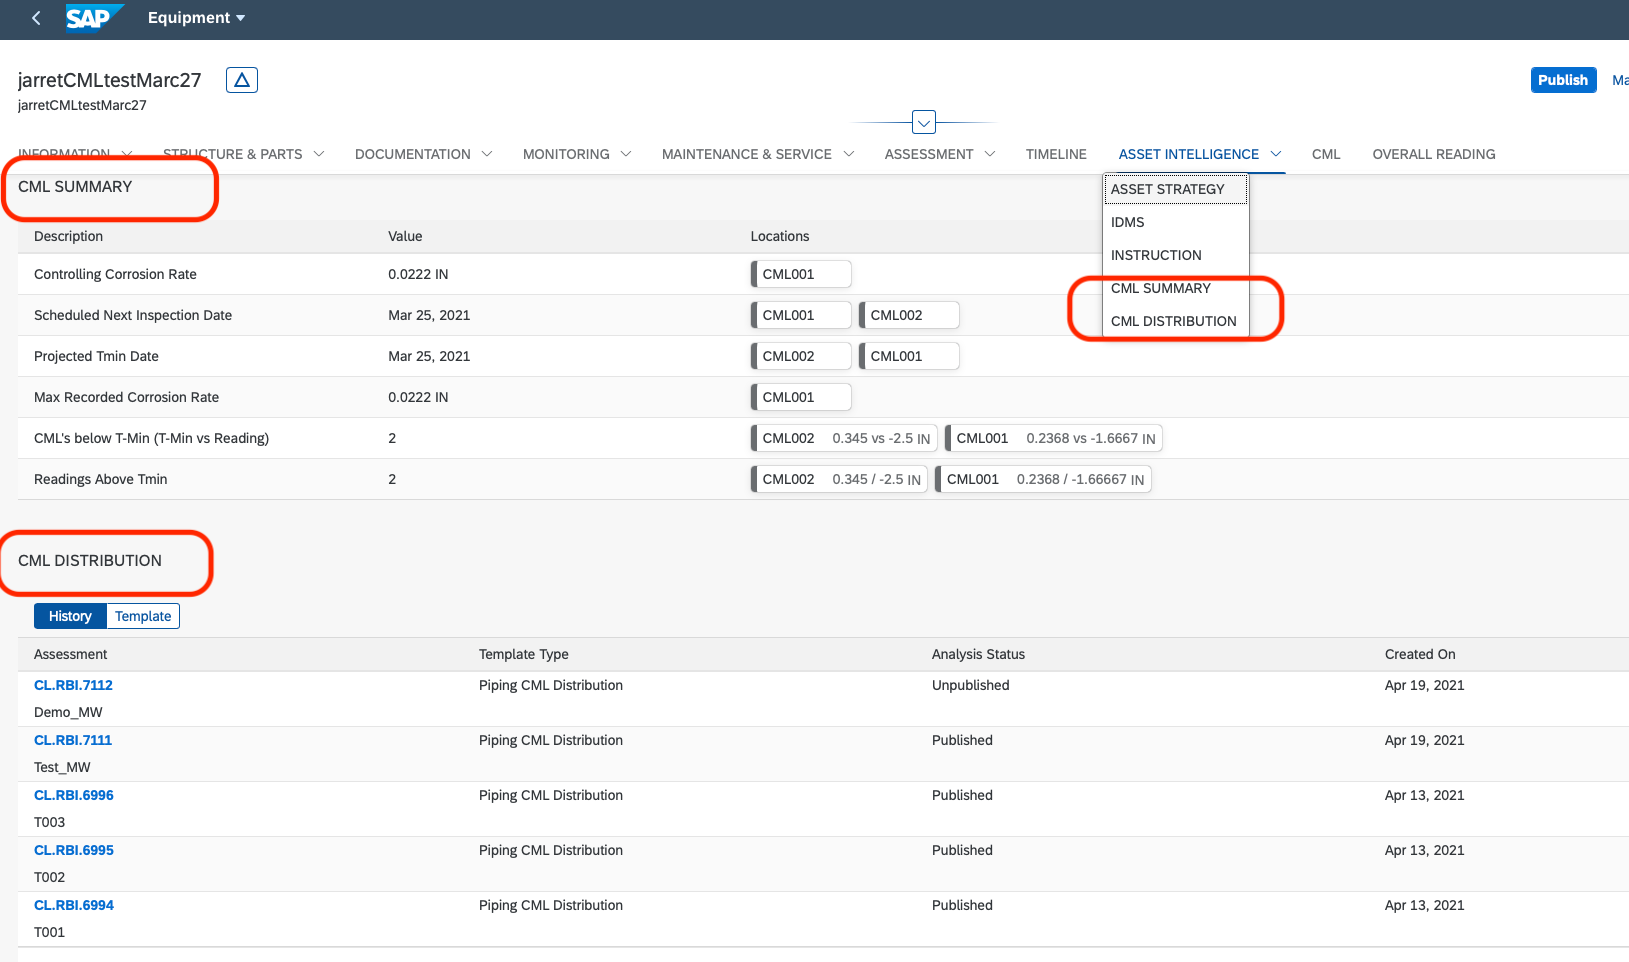
Task: Select the Asset Intelligence tab
Action: [x=1189, y=154]
